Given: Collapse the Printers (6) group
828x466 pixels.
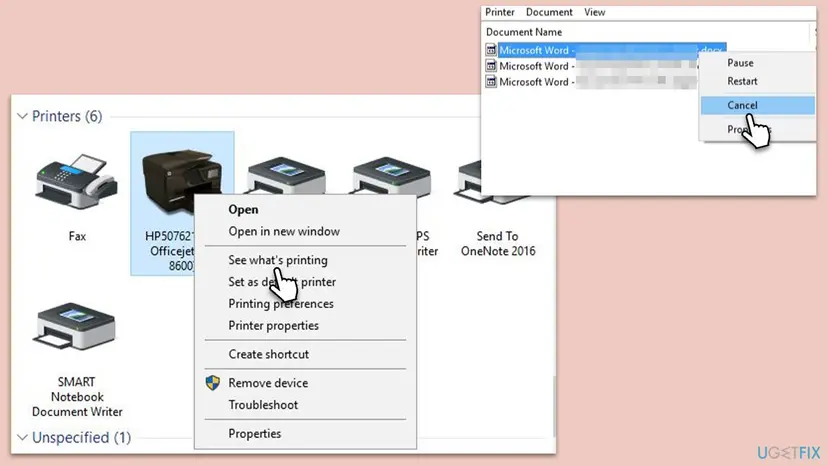Looking at the screenshot, I should pos(22,116).
